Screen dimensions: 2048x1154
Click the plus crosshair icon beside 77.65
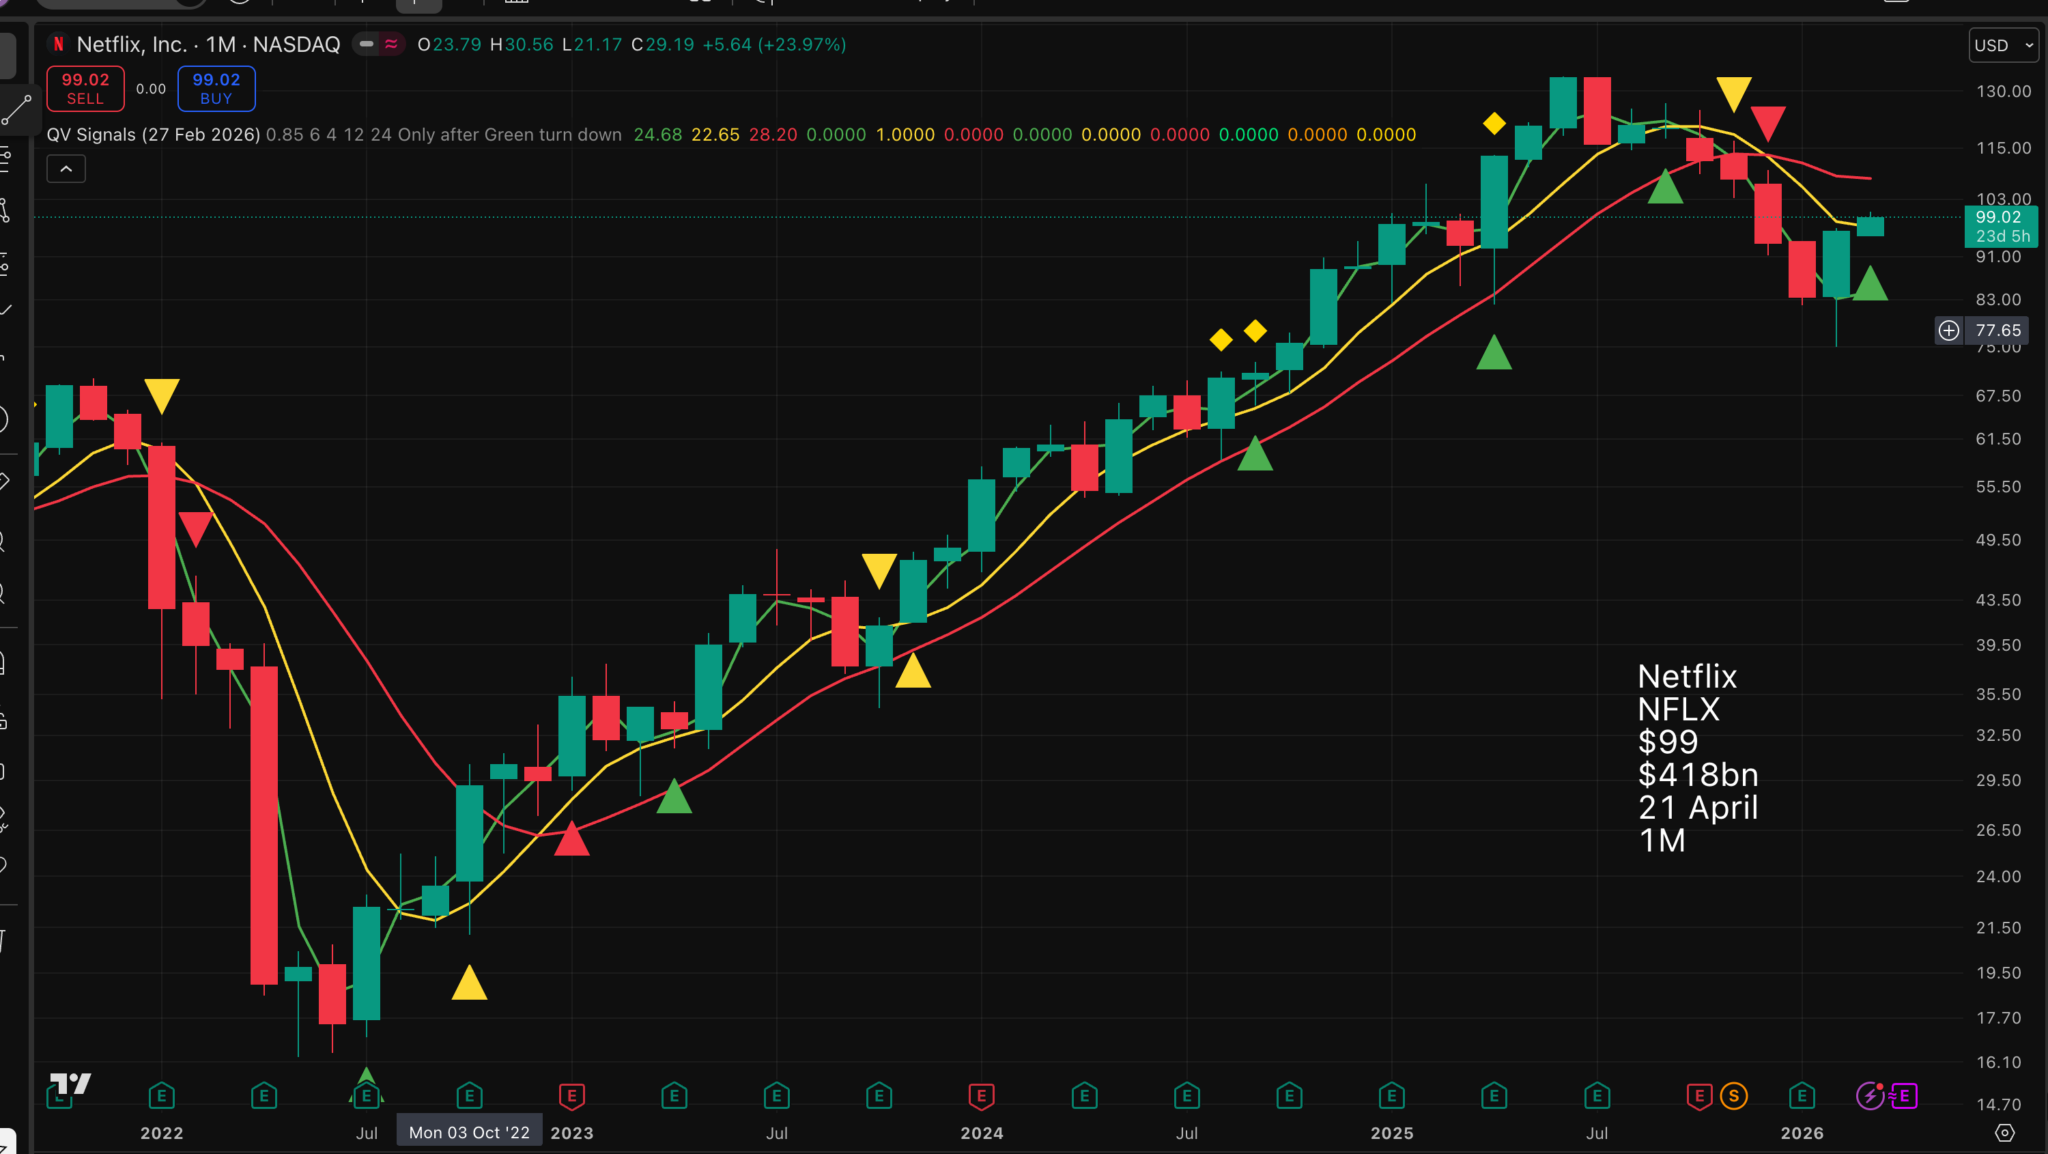coord(1949,330)
